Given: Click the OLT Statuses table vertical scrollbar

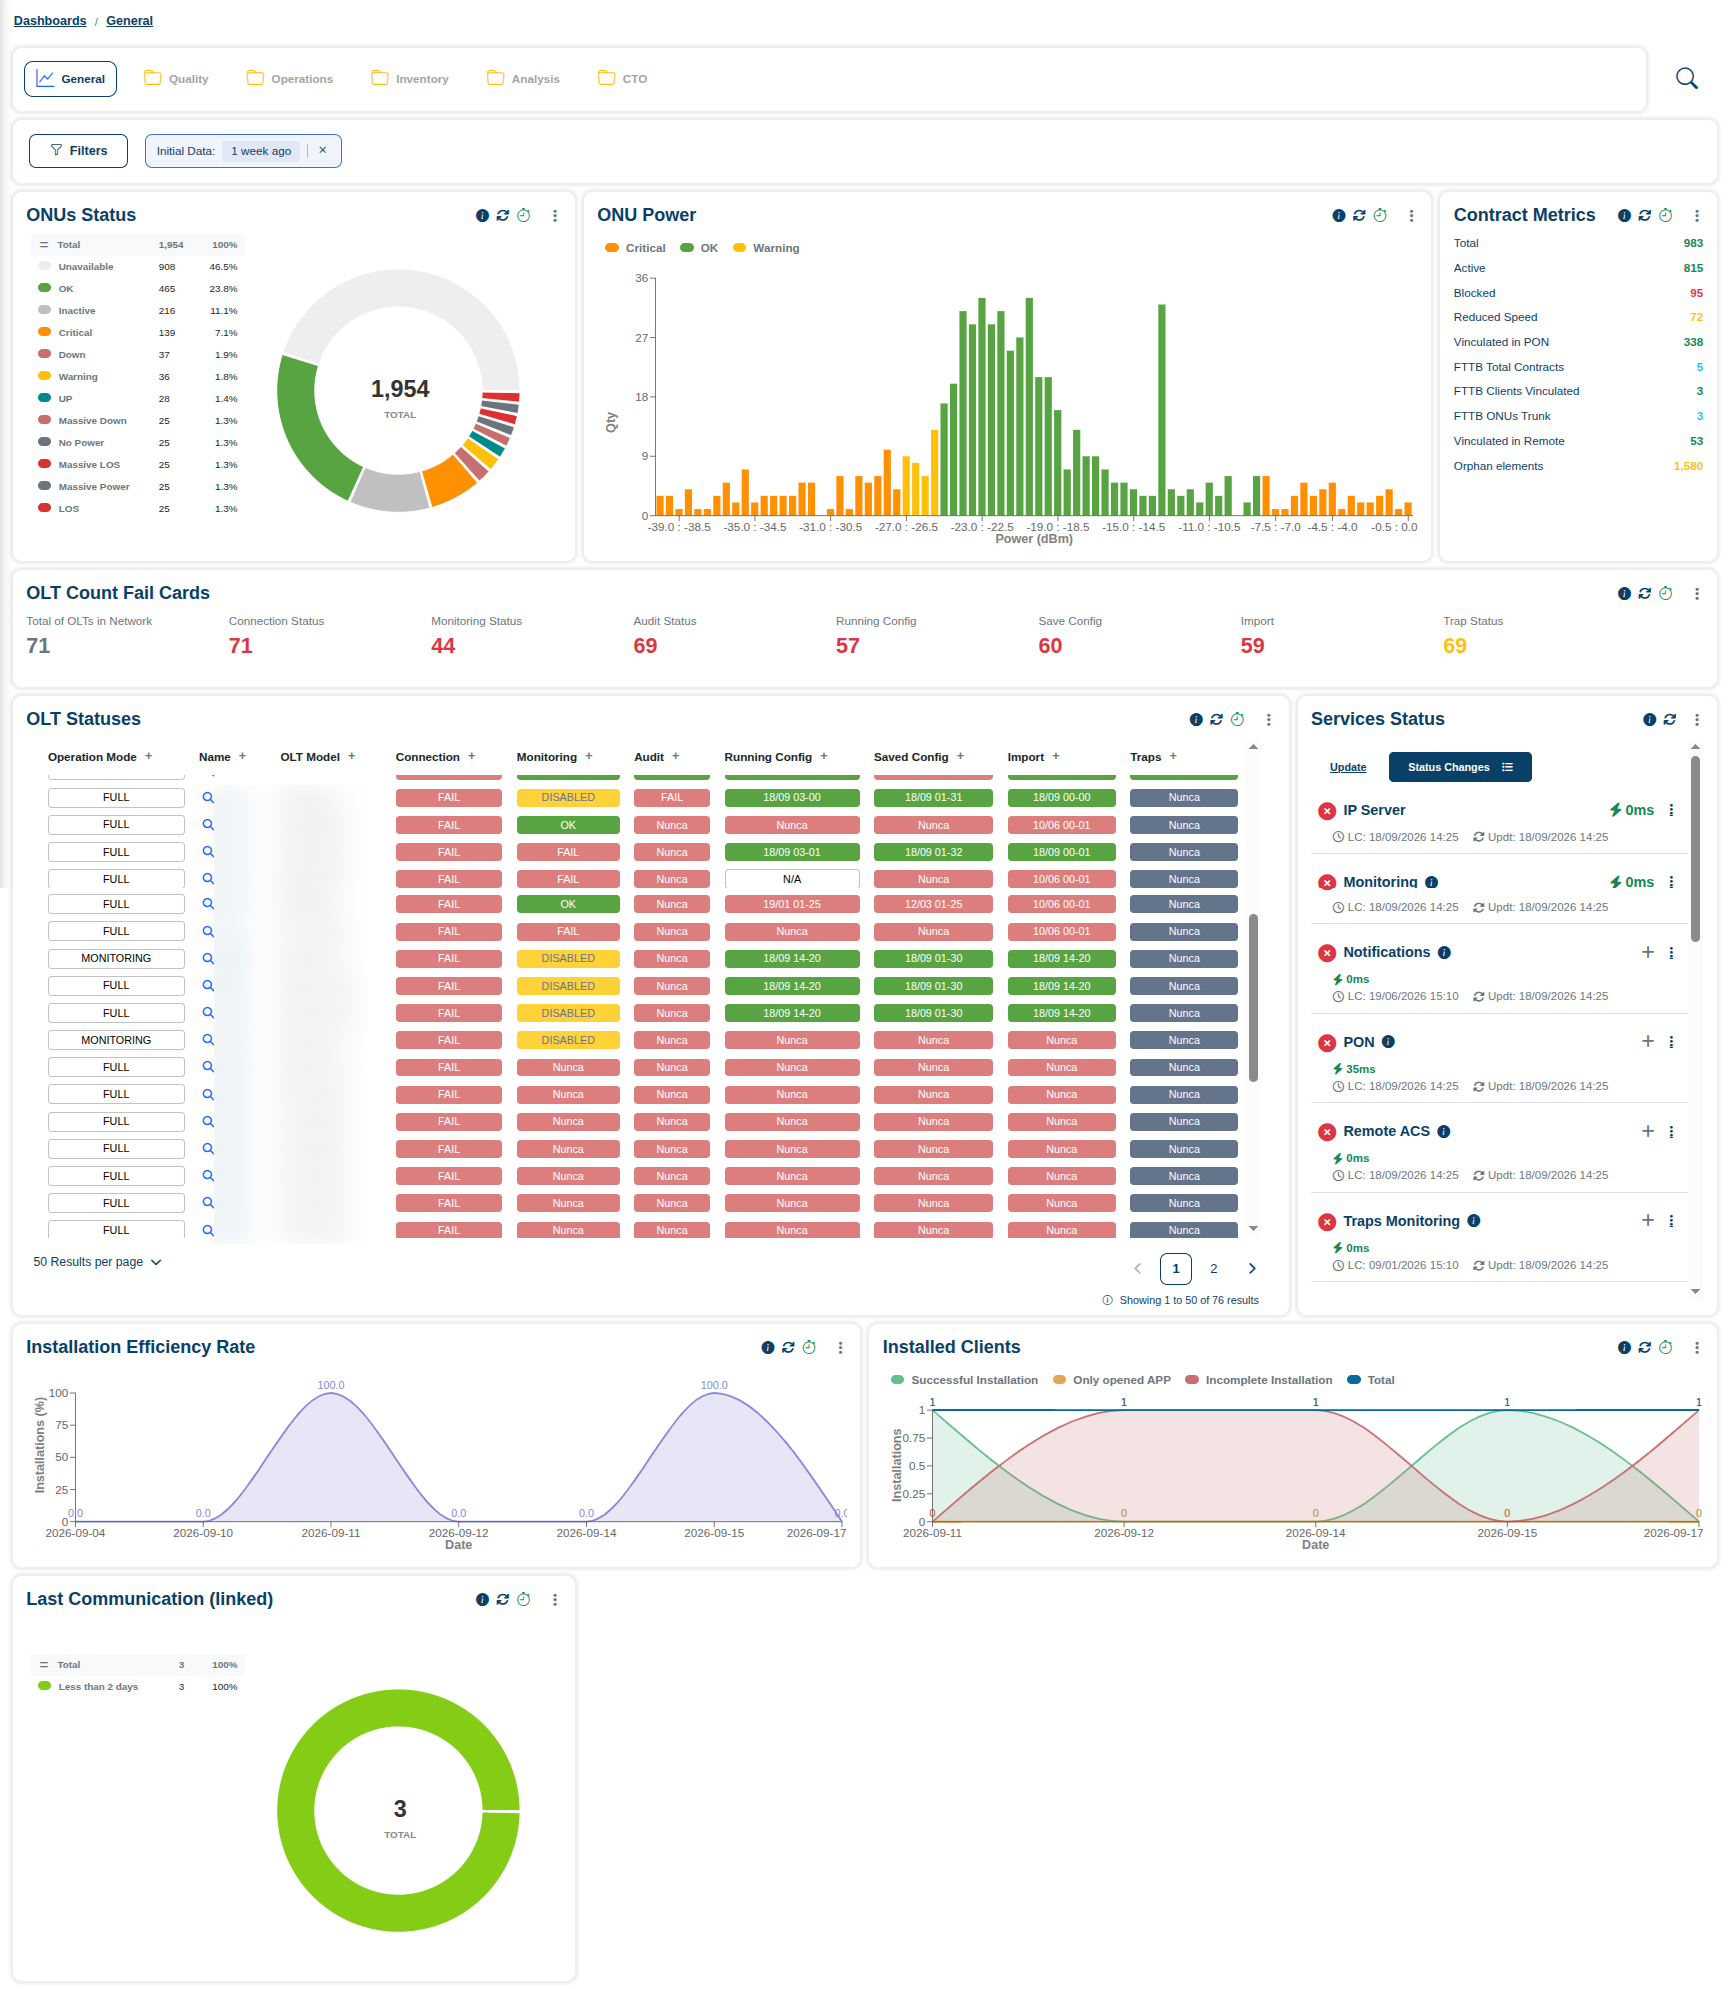Looking at the screenshot, I should (1253, 997).
